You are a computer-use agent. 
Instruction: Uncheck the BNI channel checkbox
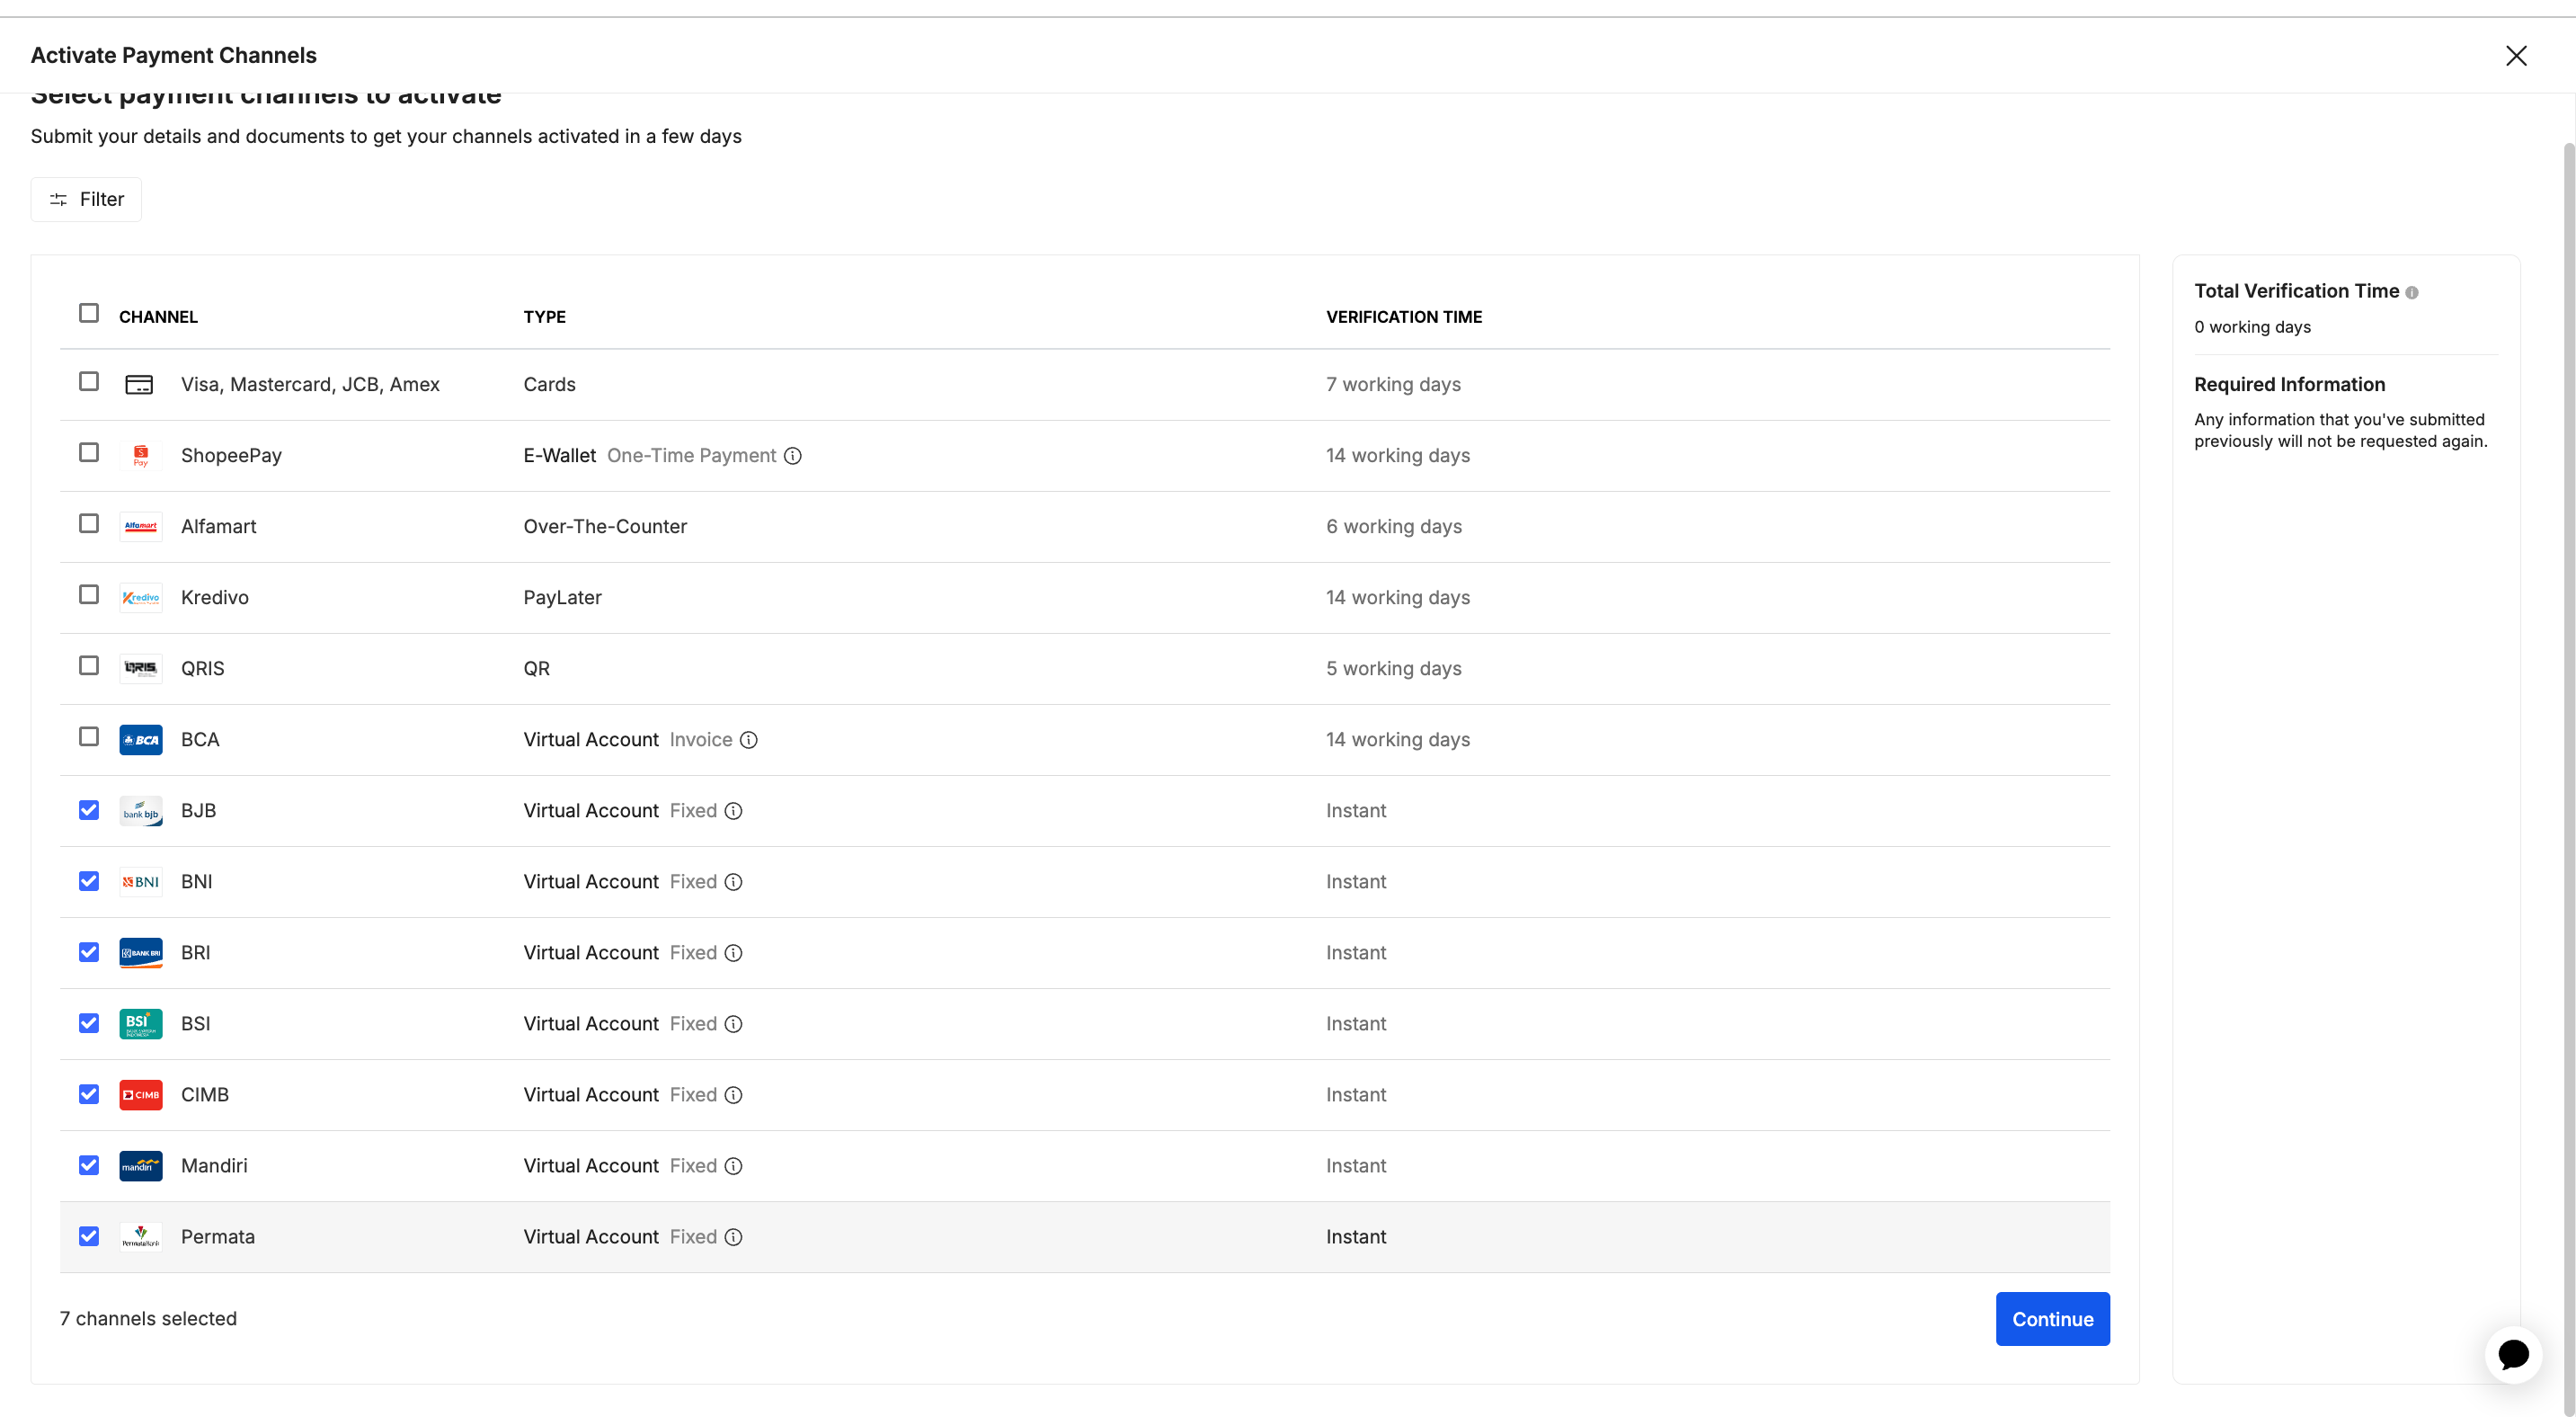pos(88,881)
